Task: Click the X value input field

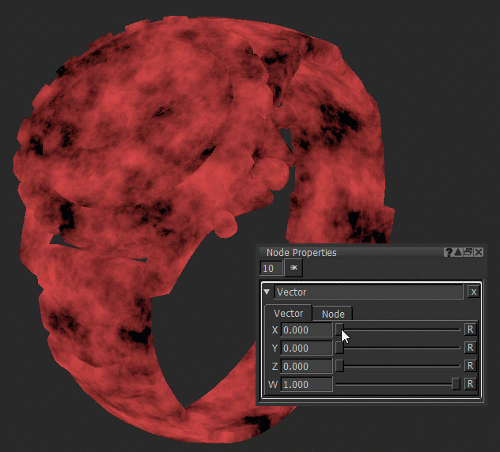Action: (x=307, y=330)
